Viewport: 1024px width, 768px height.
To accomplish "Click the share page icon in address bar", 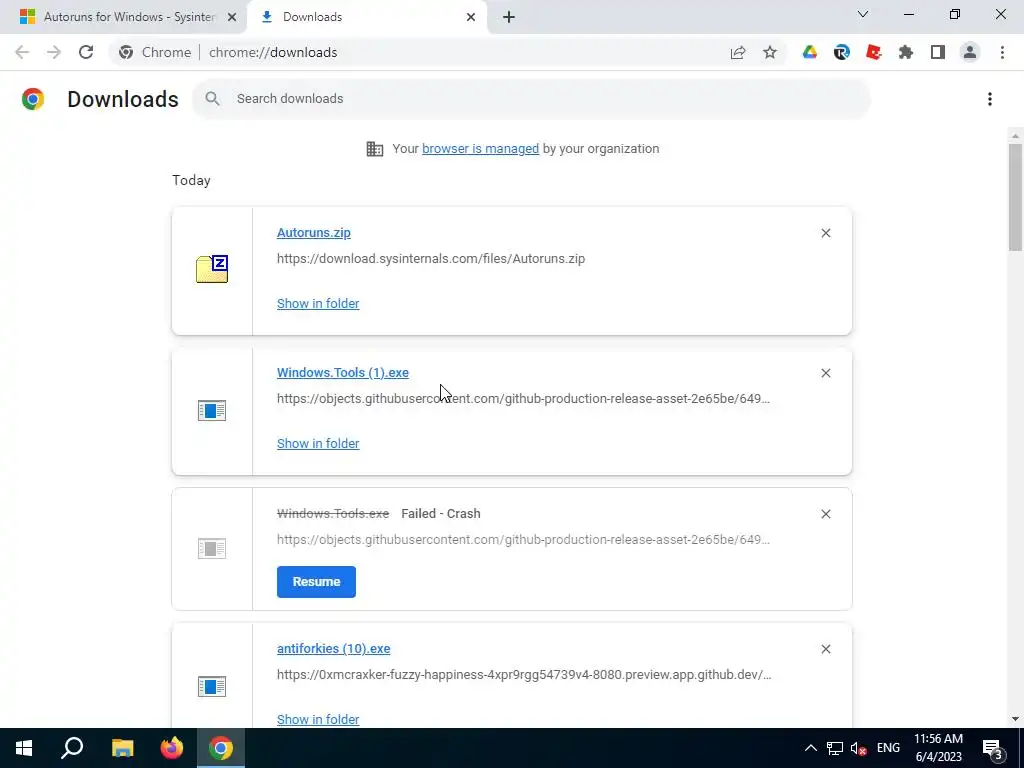I will (738, 52).
